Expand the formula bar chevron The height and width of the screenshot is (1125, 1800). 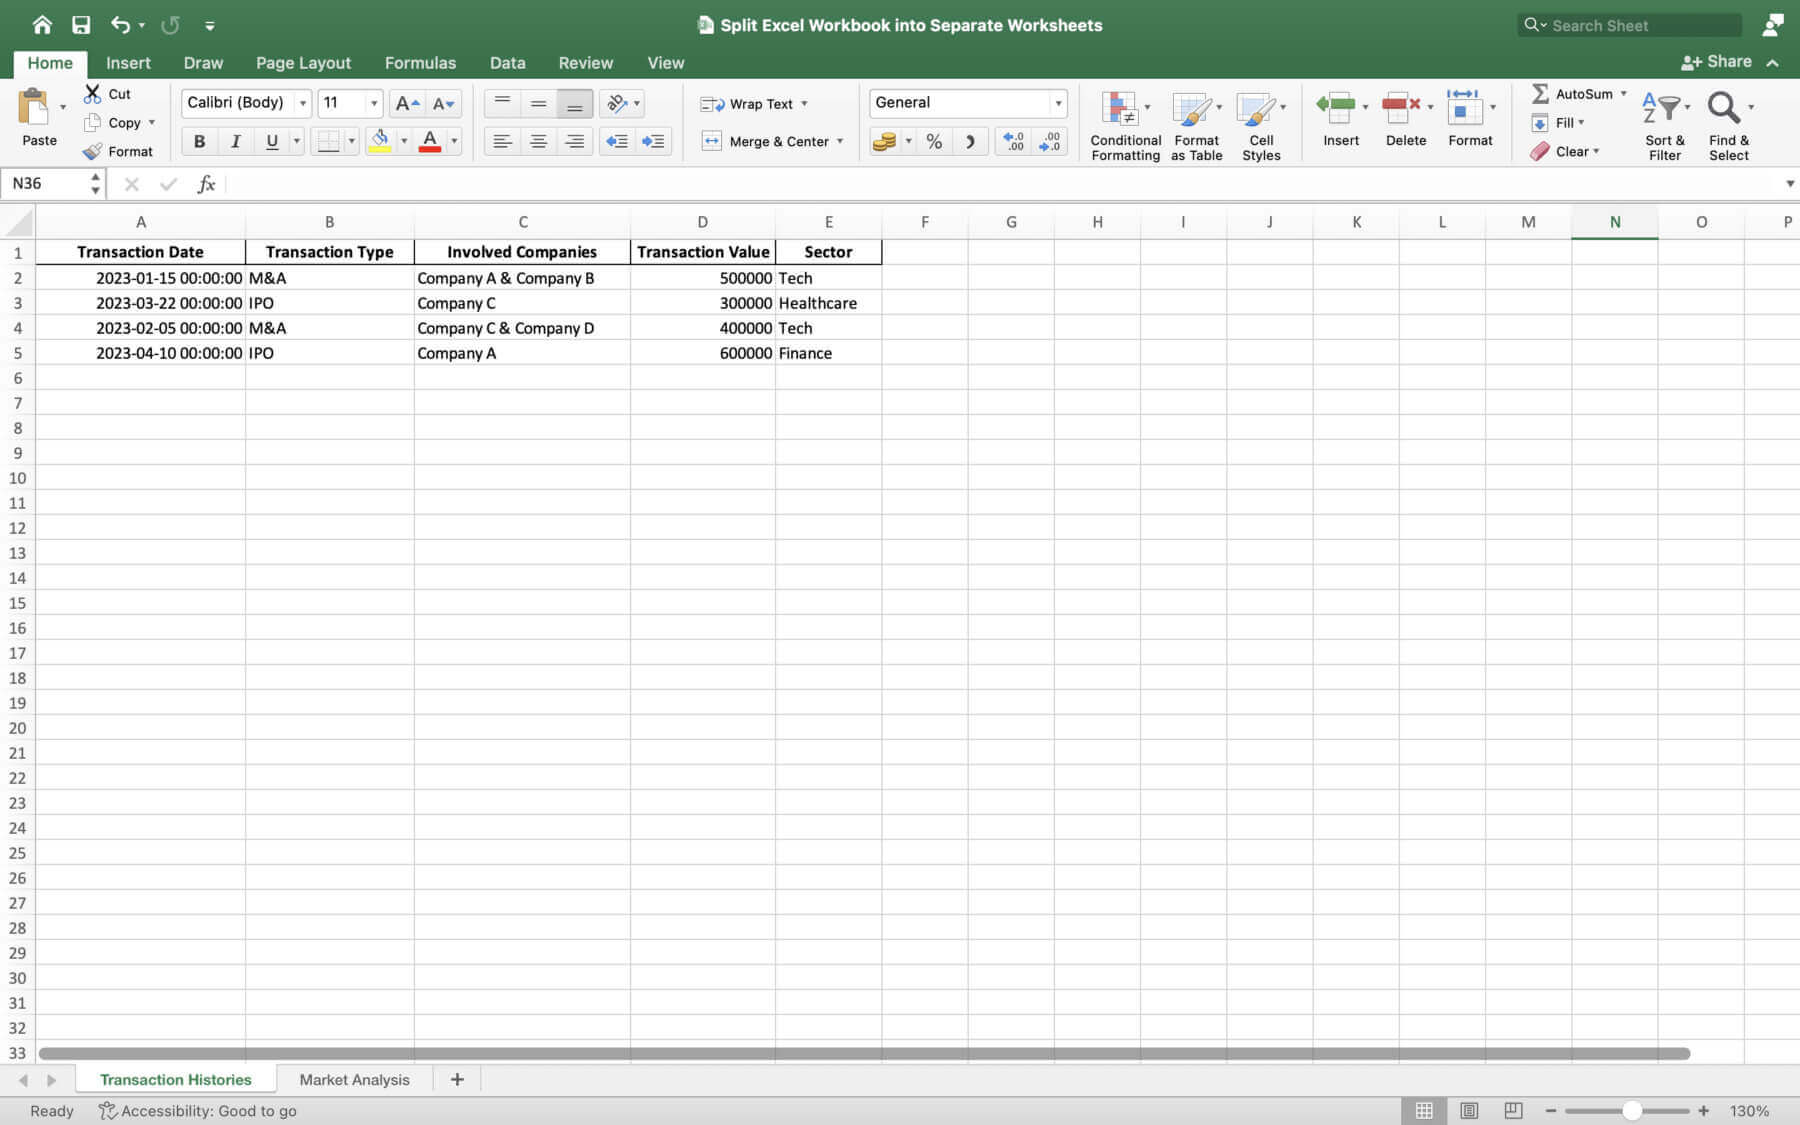point(1789,184)
